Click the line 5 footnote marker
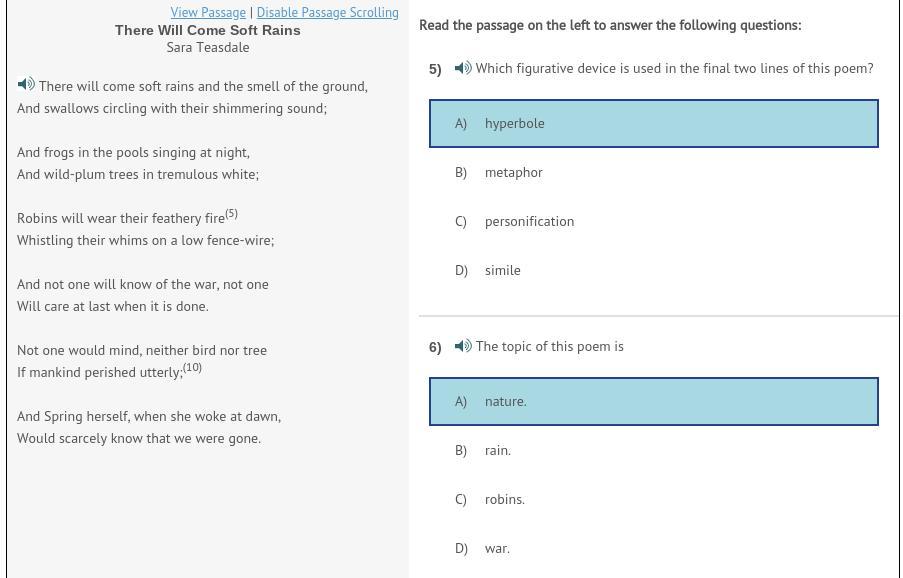The height and width of the screenshot is (578, 903). pos(231,214)
